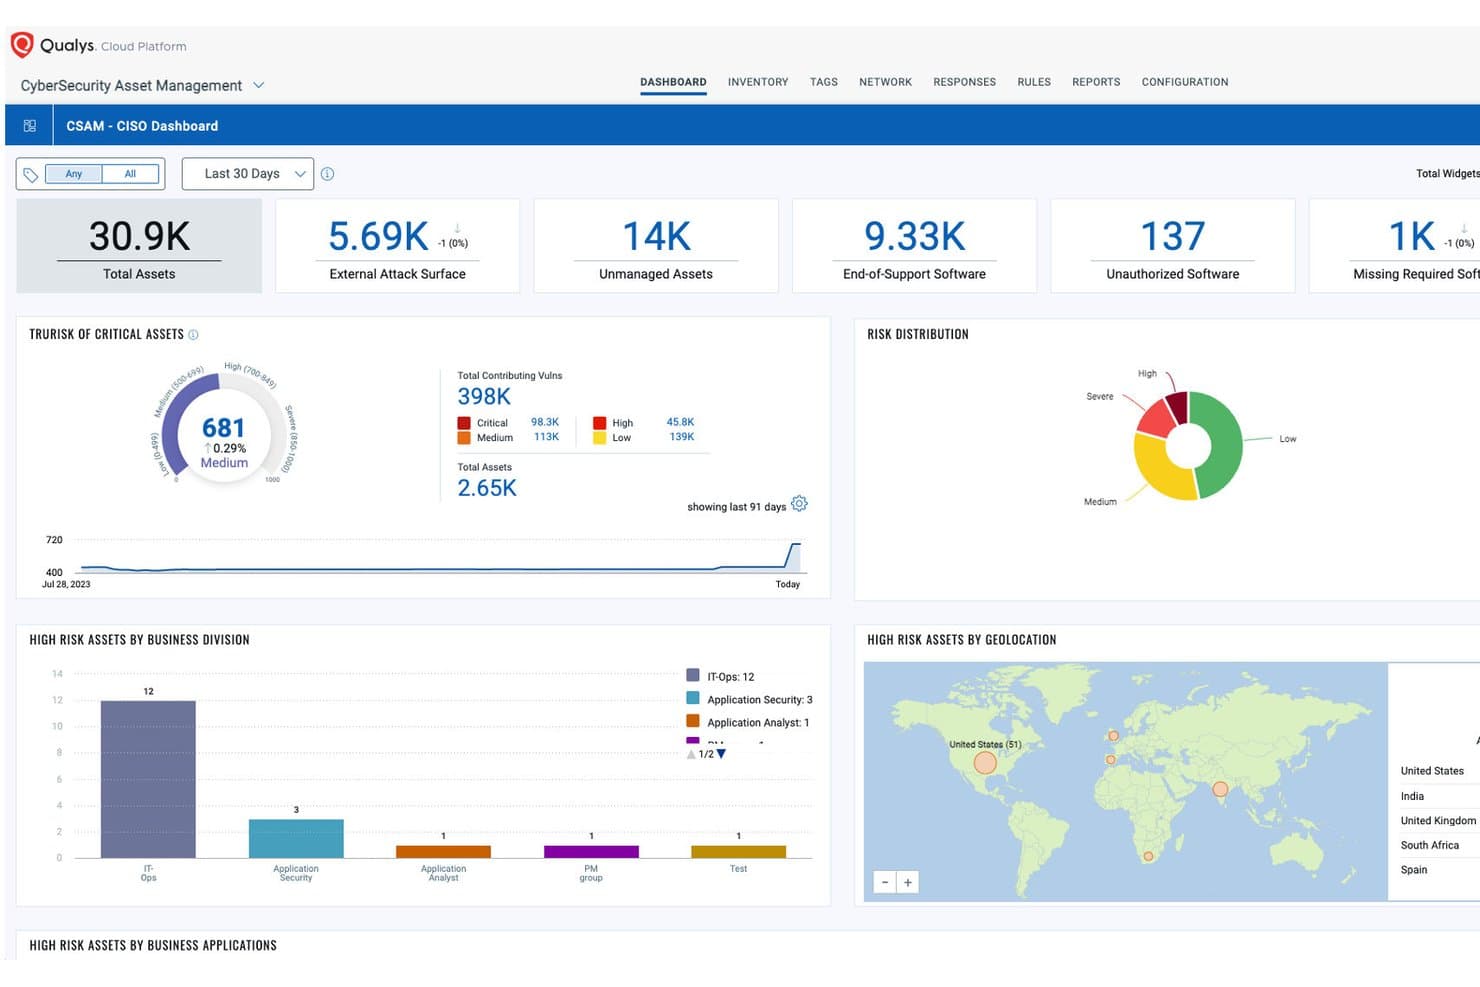Click the IT-Ops bar in the chart
Screen dimensions: 1480x987
click(148, 779)
